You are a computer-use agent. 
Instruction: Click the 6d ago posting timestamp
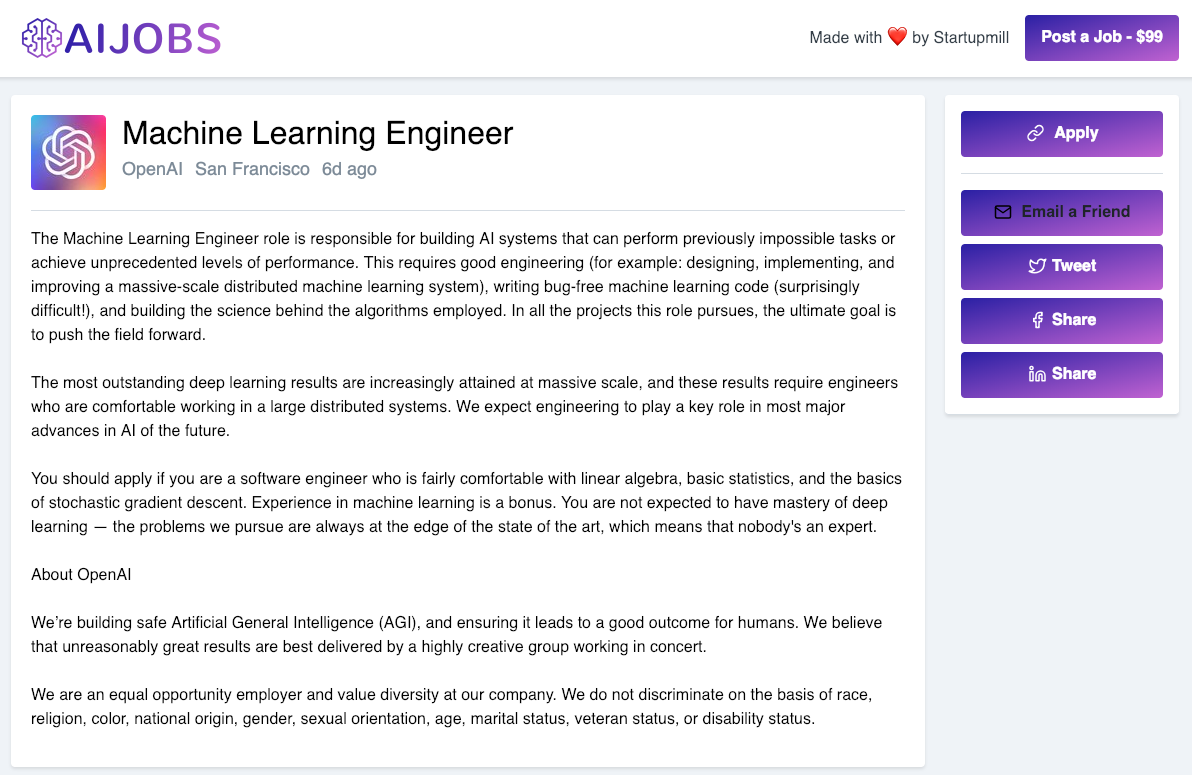point(349,169)
